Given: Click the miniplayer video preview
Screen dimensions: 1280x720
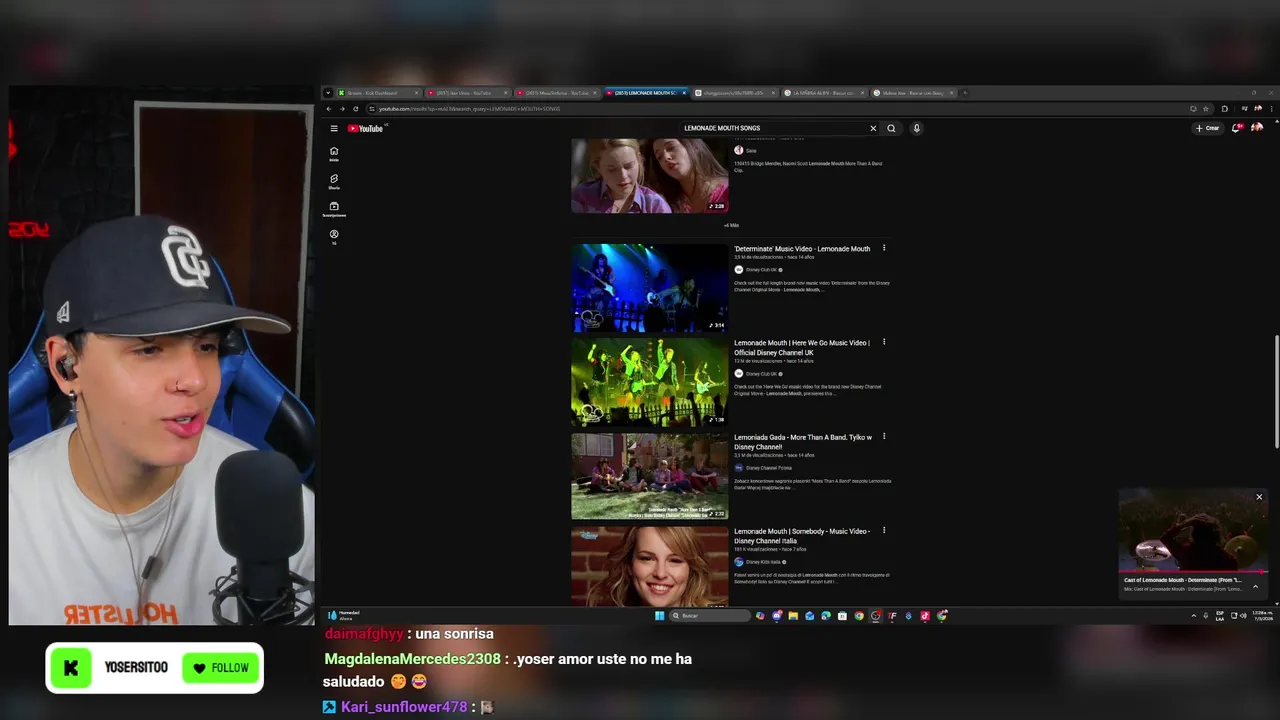Looking at the screenshot, I should click(1193, 530).
